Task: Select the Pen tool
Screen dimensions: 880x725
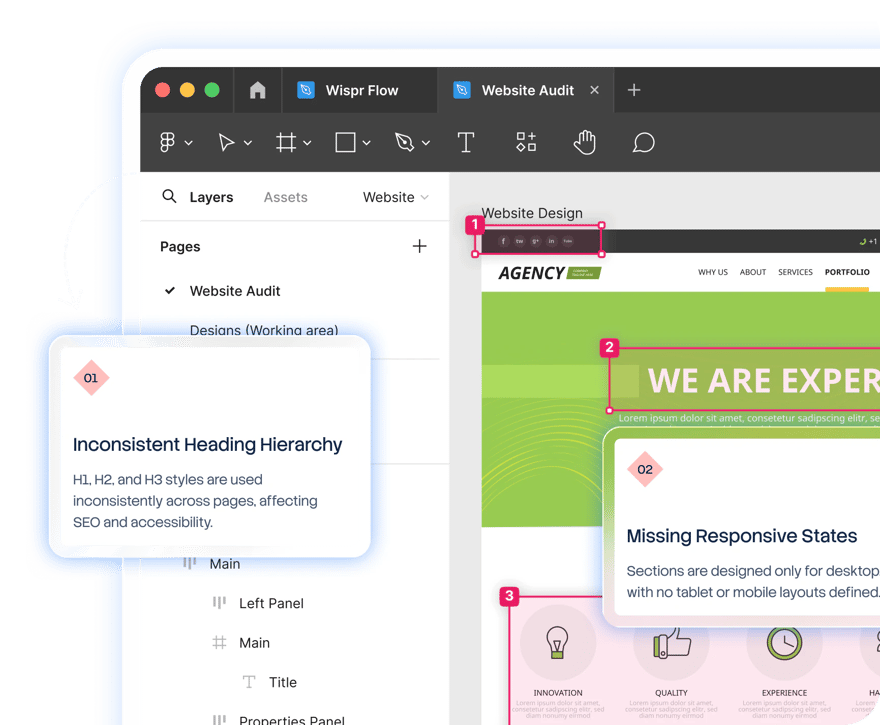Action: (405, 143)
